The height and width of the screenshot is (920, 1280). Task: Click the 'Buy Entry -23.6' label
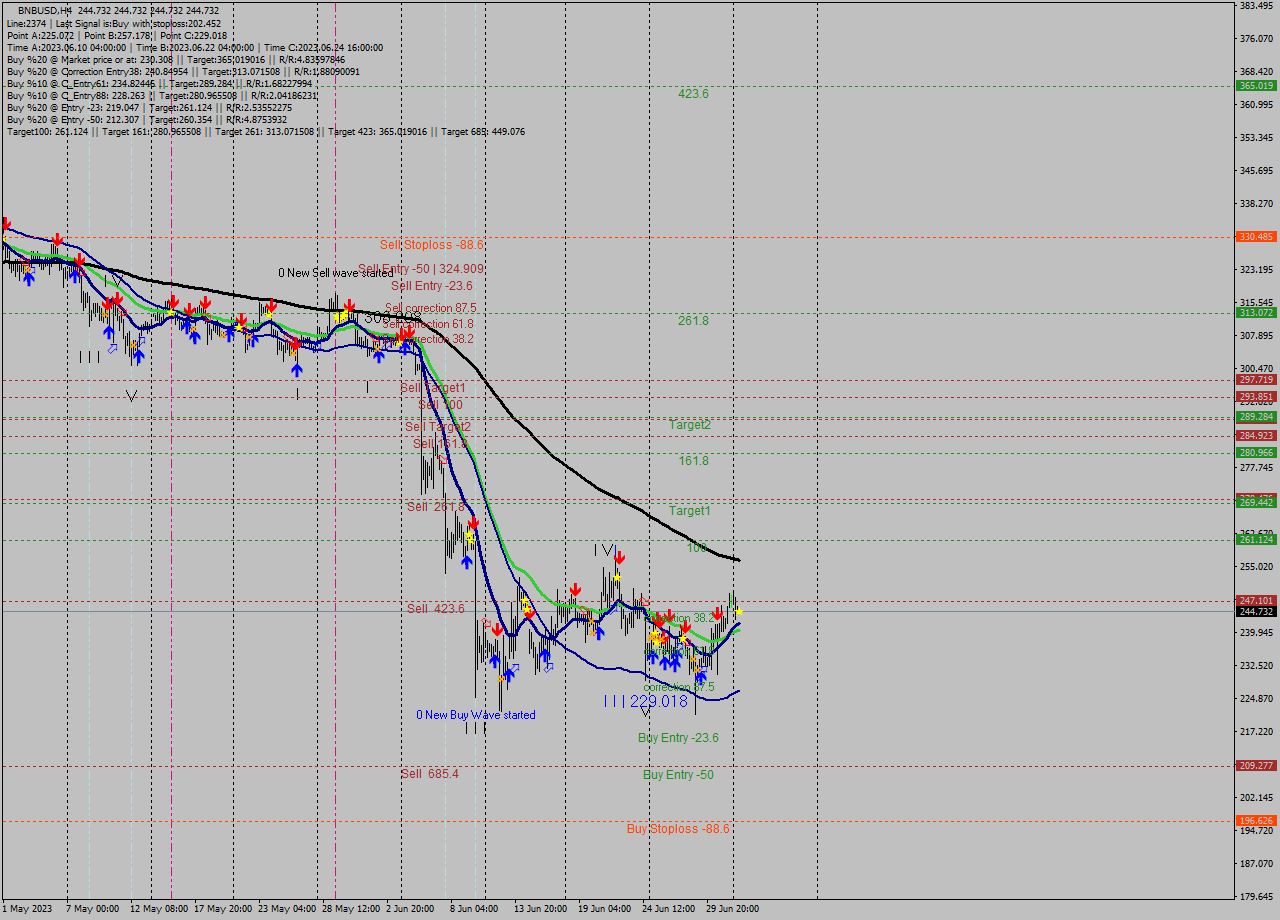pos(678,738)
